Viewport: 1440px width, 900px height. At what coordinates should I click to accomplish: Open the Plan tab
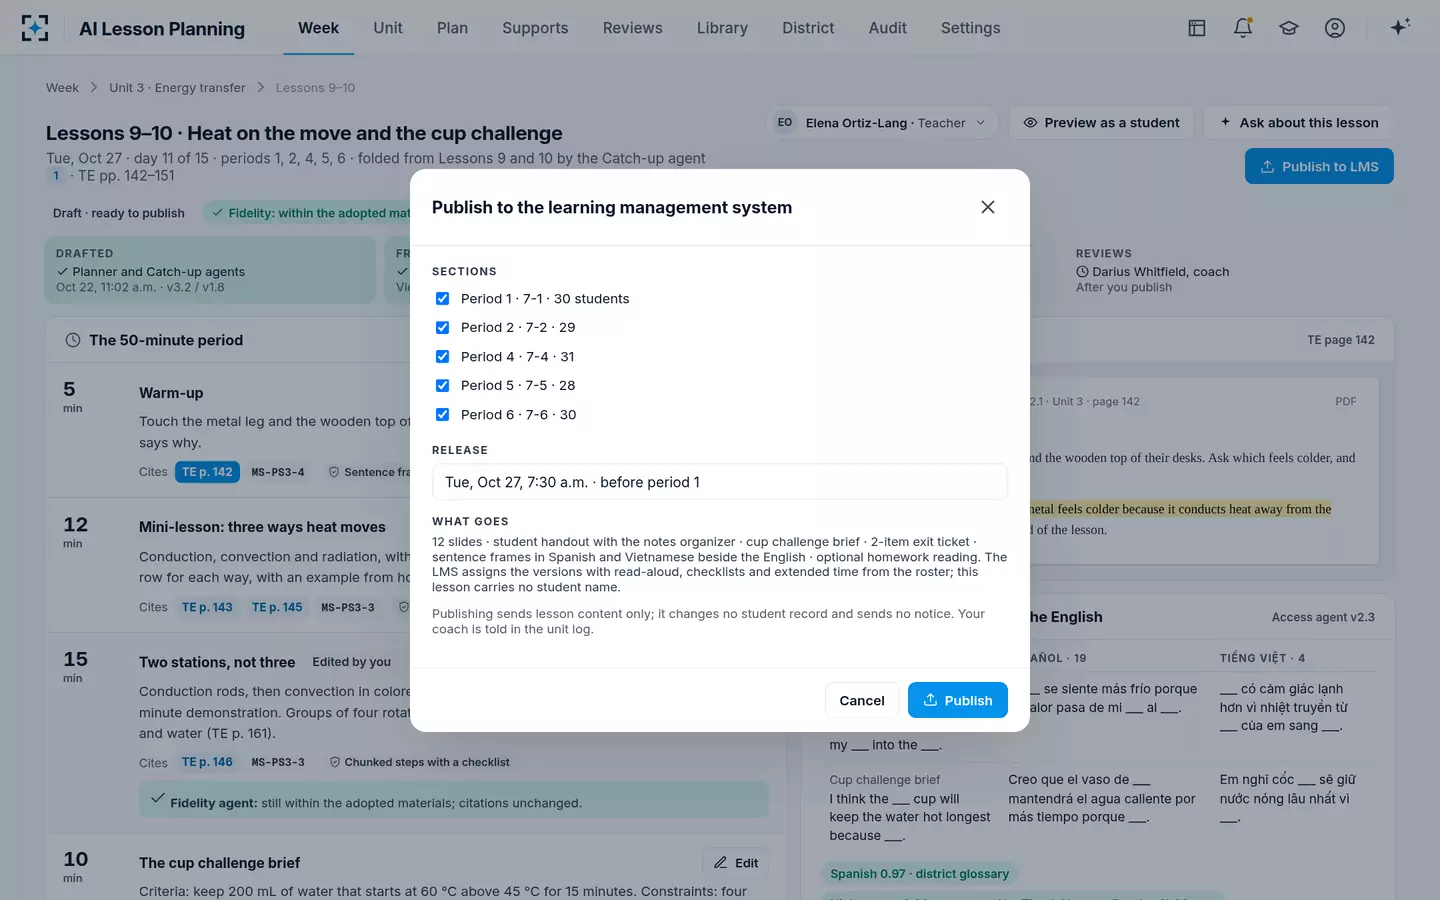452,28
